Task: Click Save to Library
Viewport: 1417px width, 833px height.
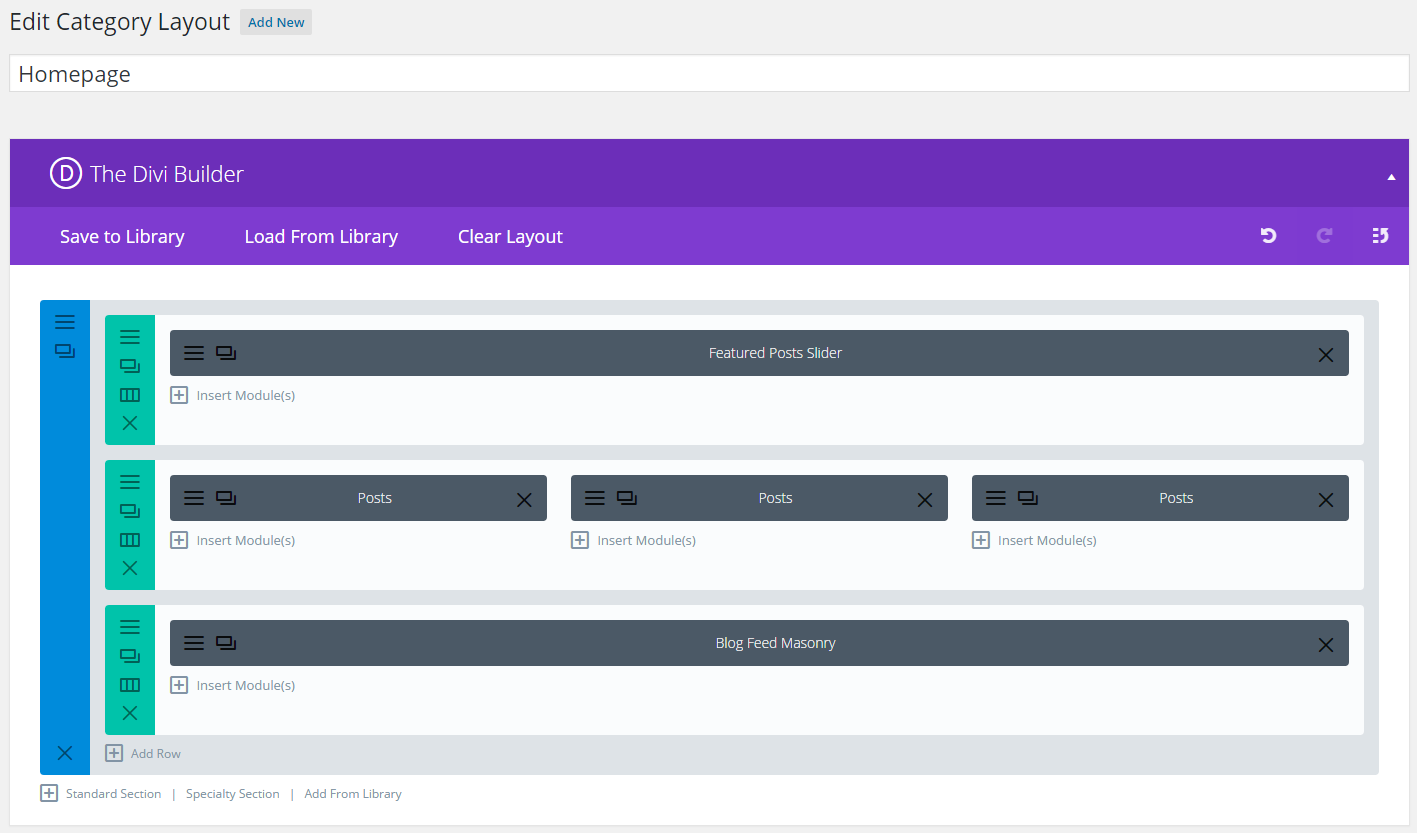Action: 122,237
